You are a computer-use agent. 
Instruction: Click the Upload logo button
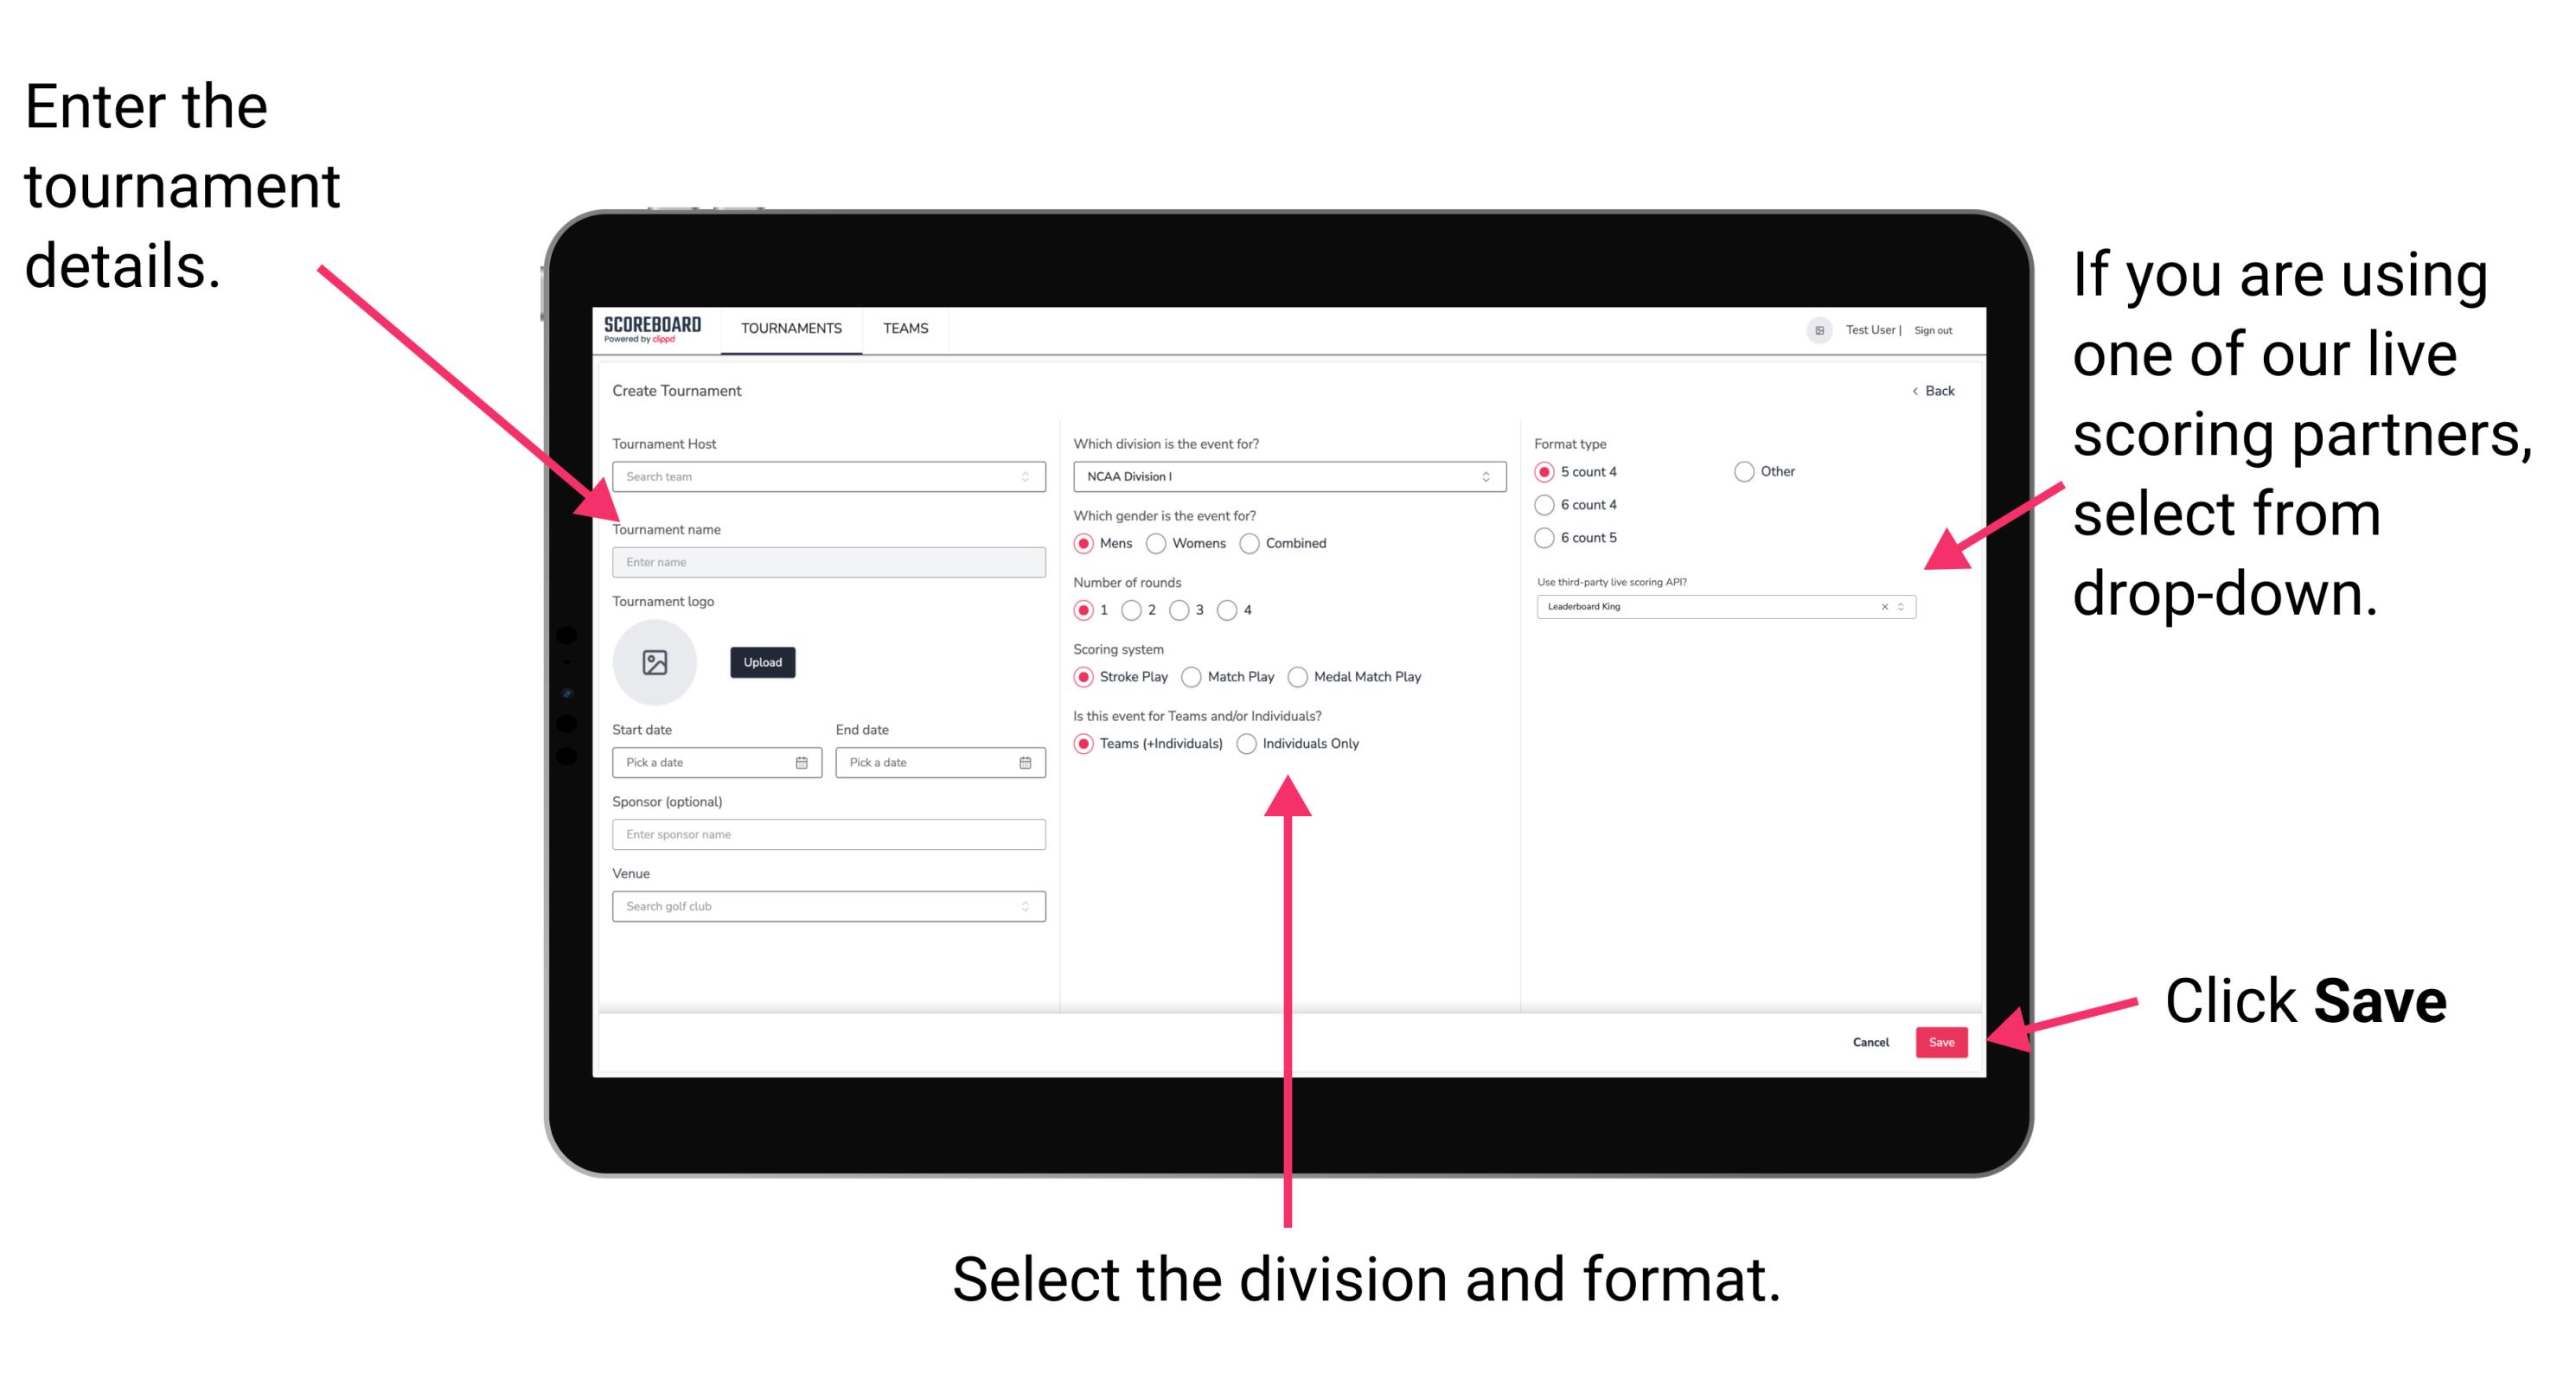coord(763,662)
